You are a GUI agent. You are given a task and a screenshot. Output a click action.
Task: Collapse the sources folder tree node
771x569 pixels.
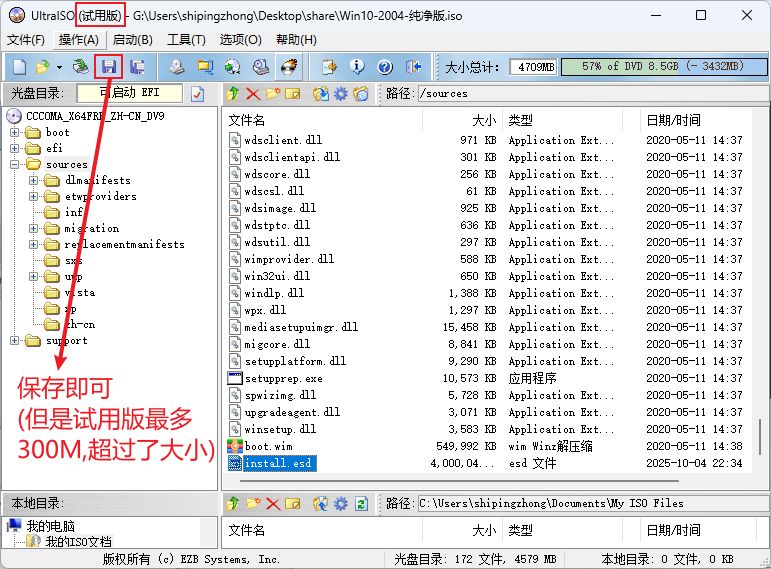coord(16,164)
